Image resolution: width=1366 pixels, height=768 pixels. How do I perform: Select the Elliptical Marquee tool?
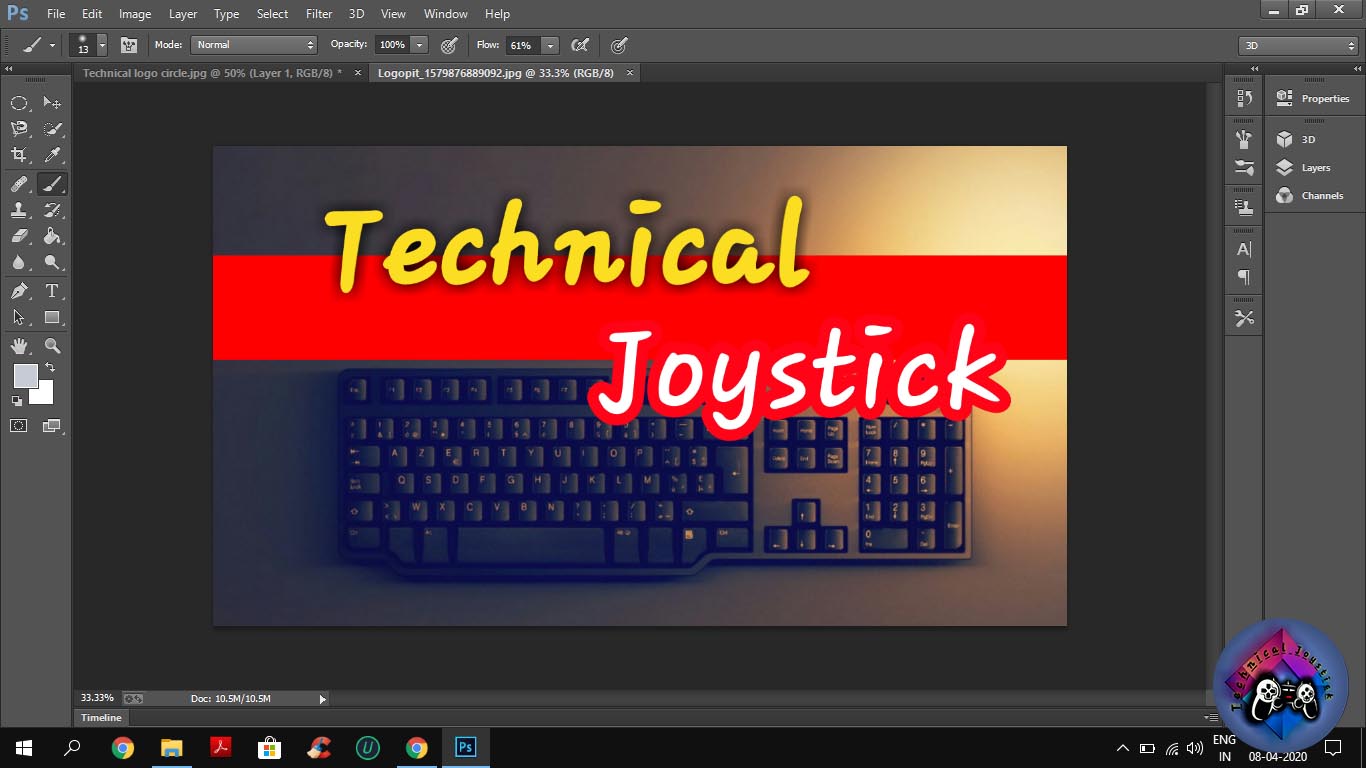[x=19, y=103]
